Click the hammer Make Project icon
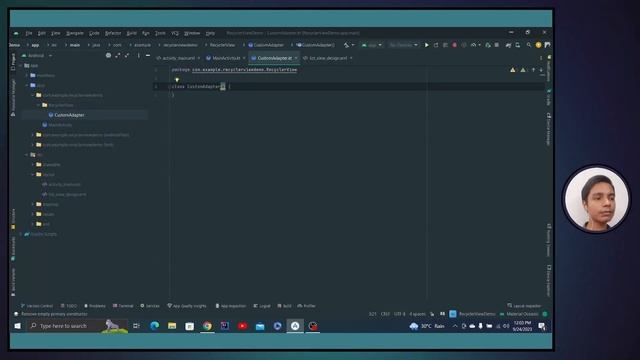Viewport: 640px width, 360px height. 346,45
